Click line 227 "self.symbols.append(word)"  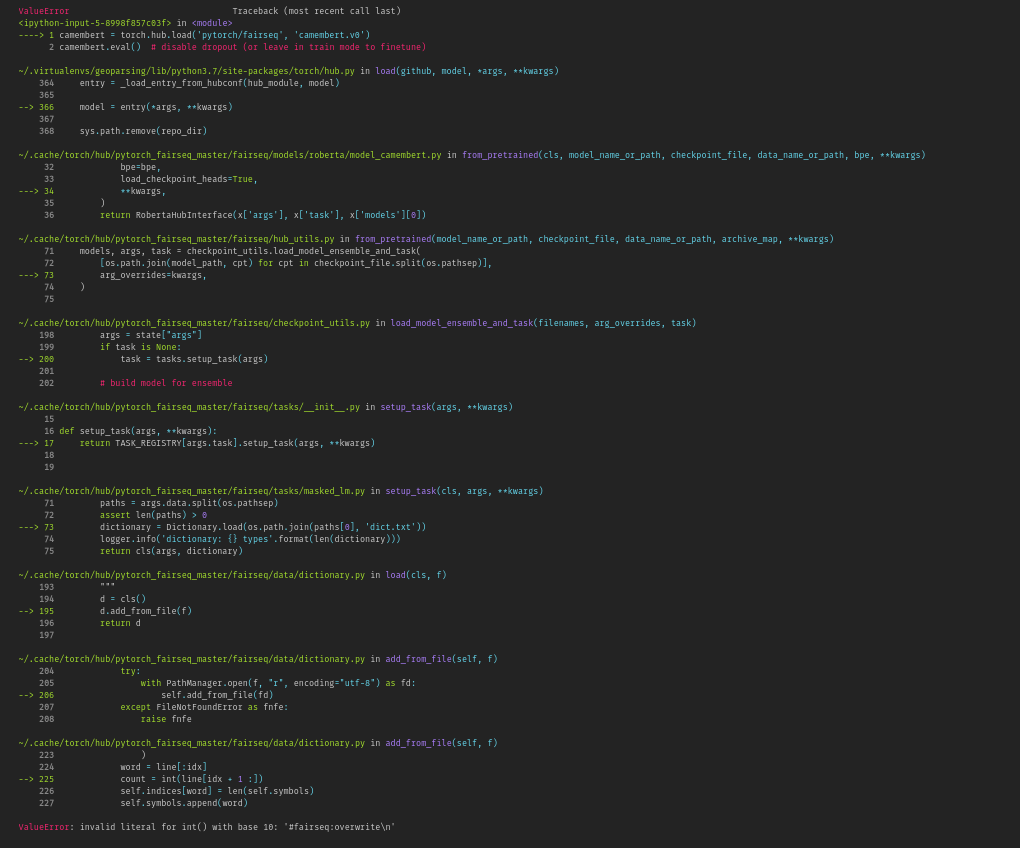184,803
